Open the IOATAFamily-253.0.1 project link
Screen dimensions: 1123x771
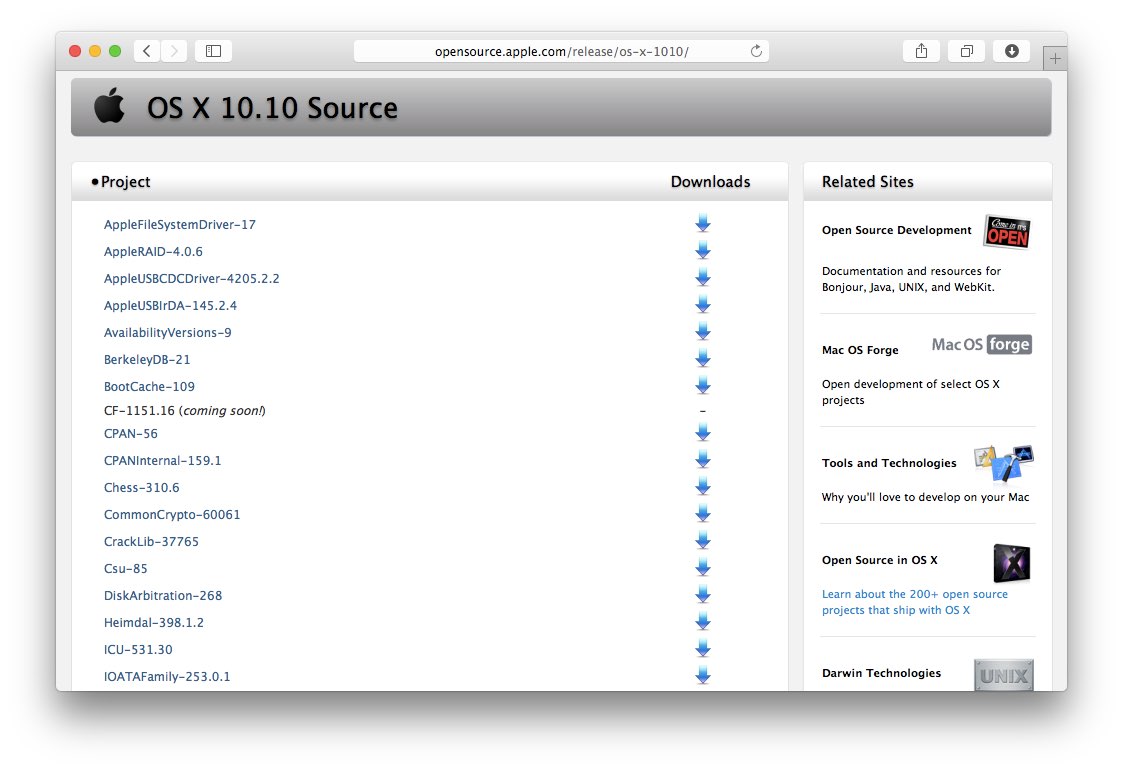(167, 677)
